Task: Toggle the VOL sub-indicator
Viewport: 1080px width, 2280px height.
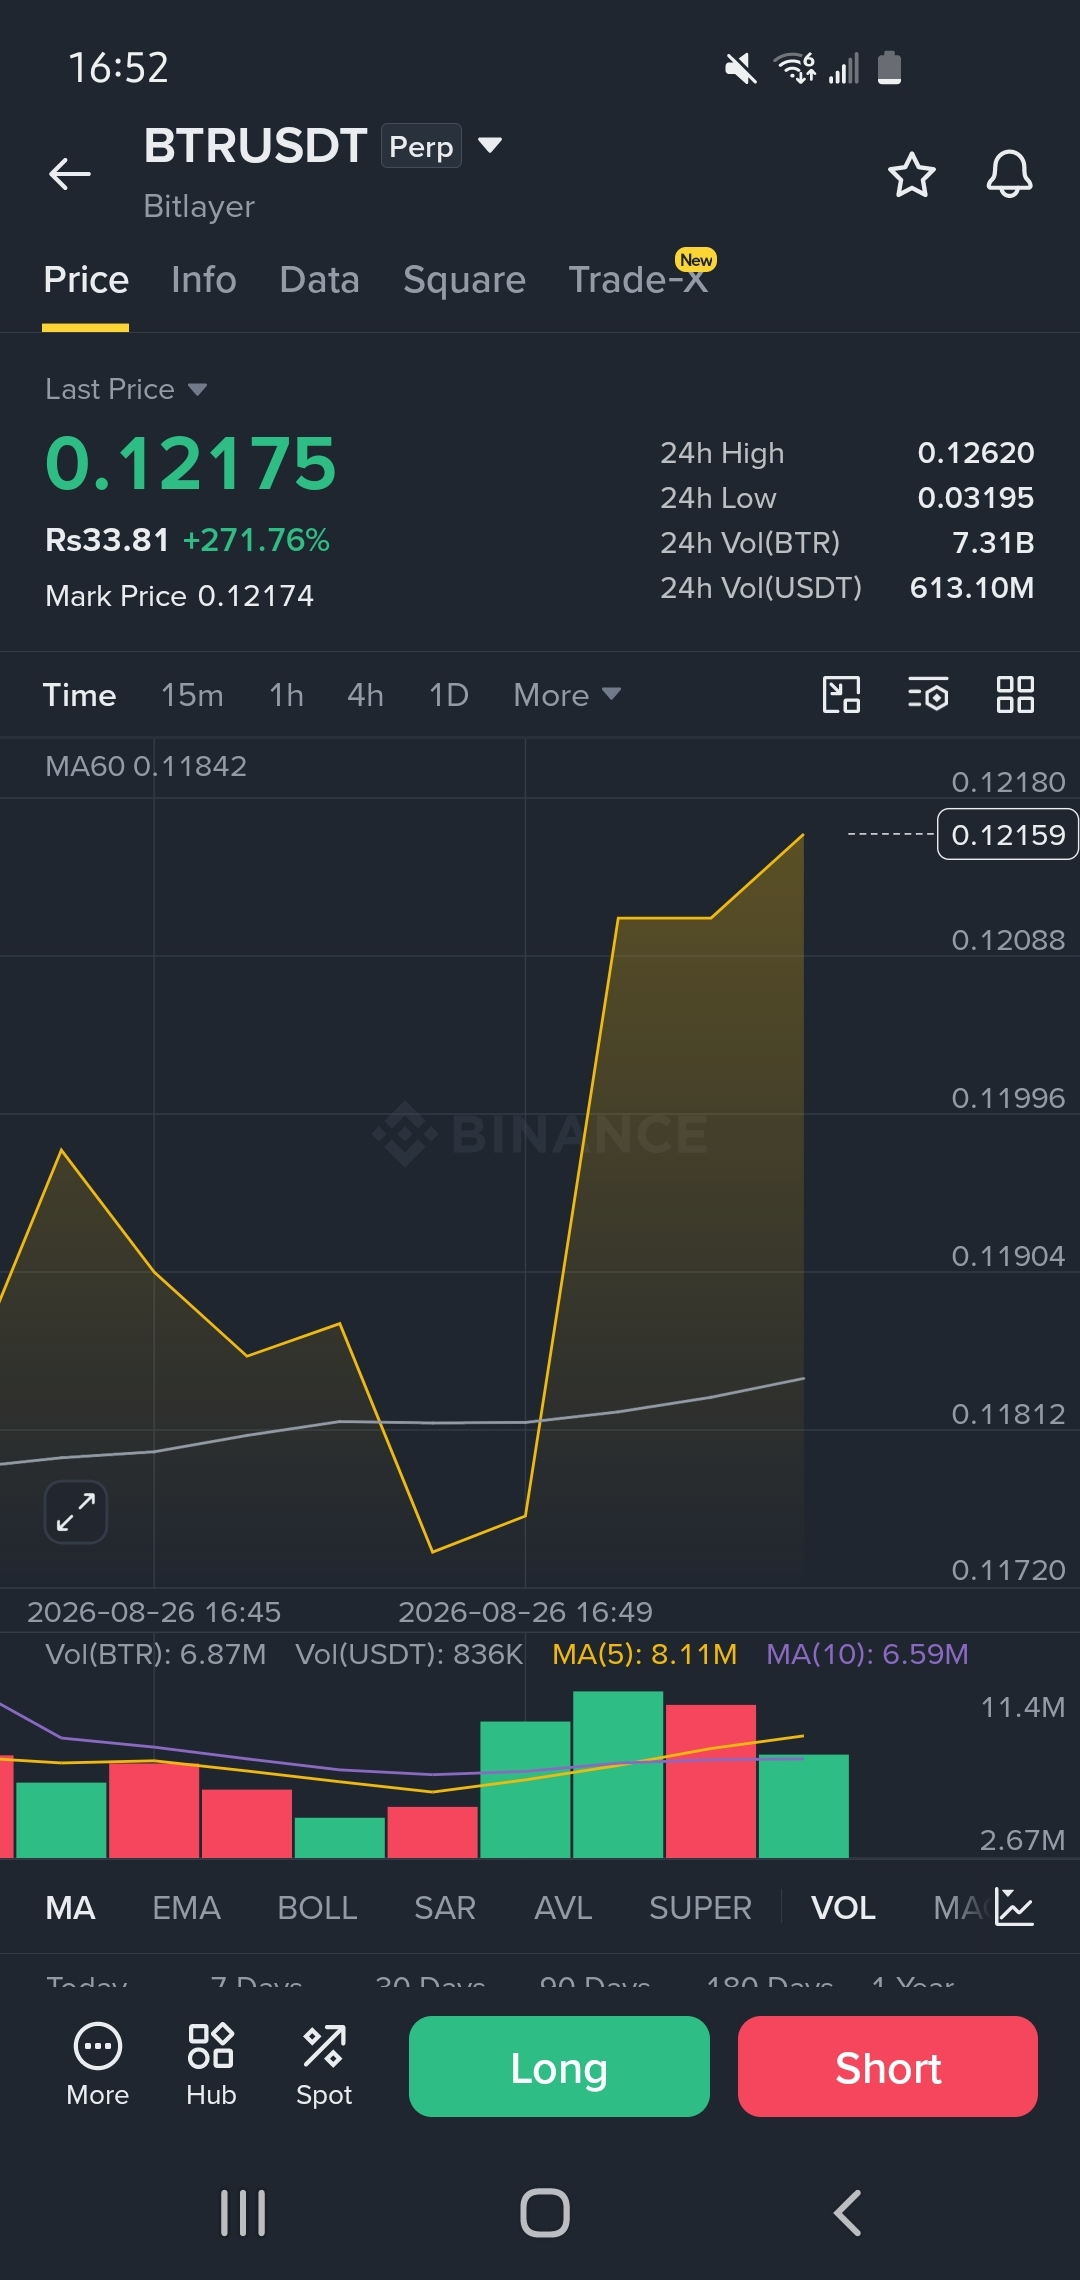Action: pyautogui.click(x=843, y=1908)
